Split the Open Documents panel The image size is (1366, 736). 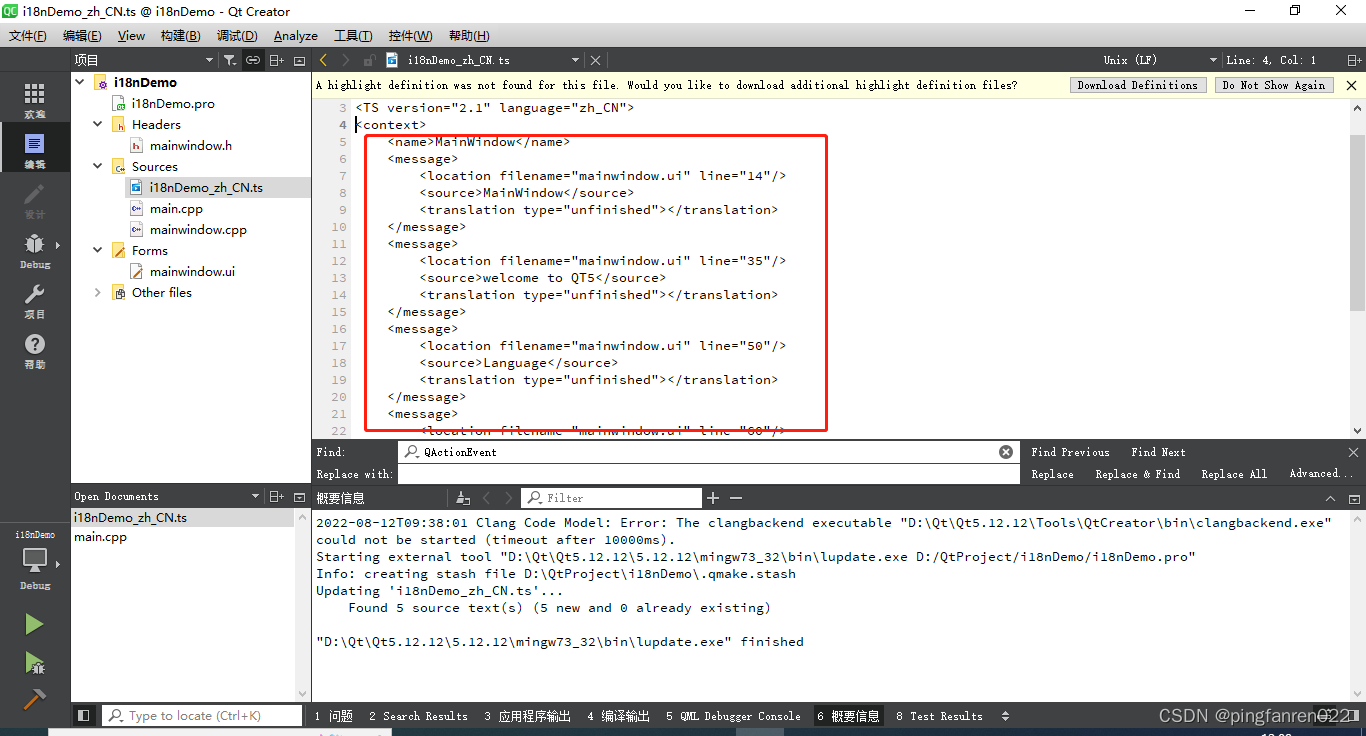coord(277,497)
